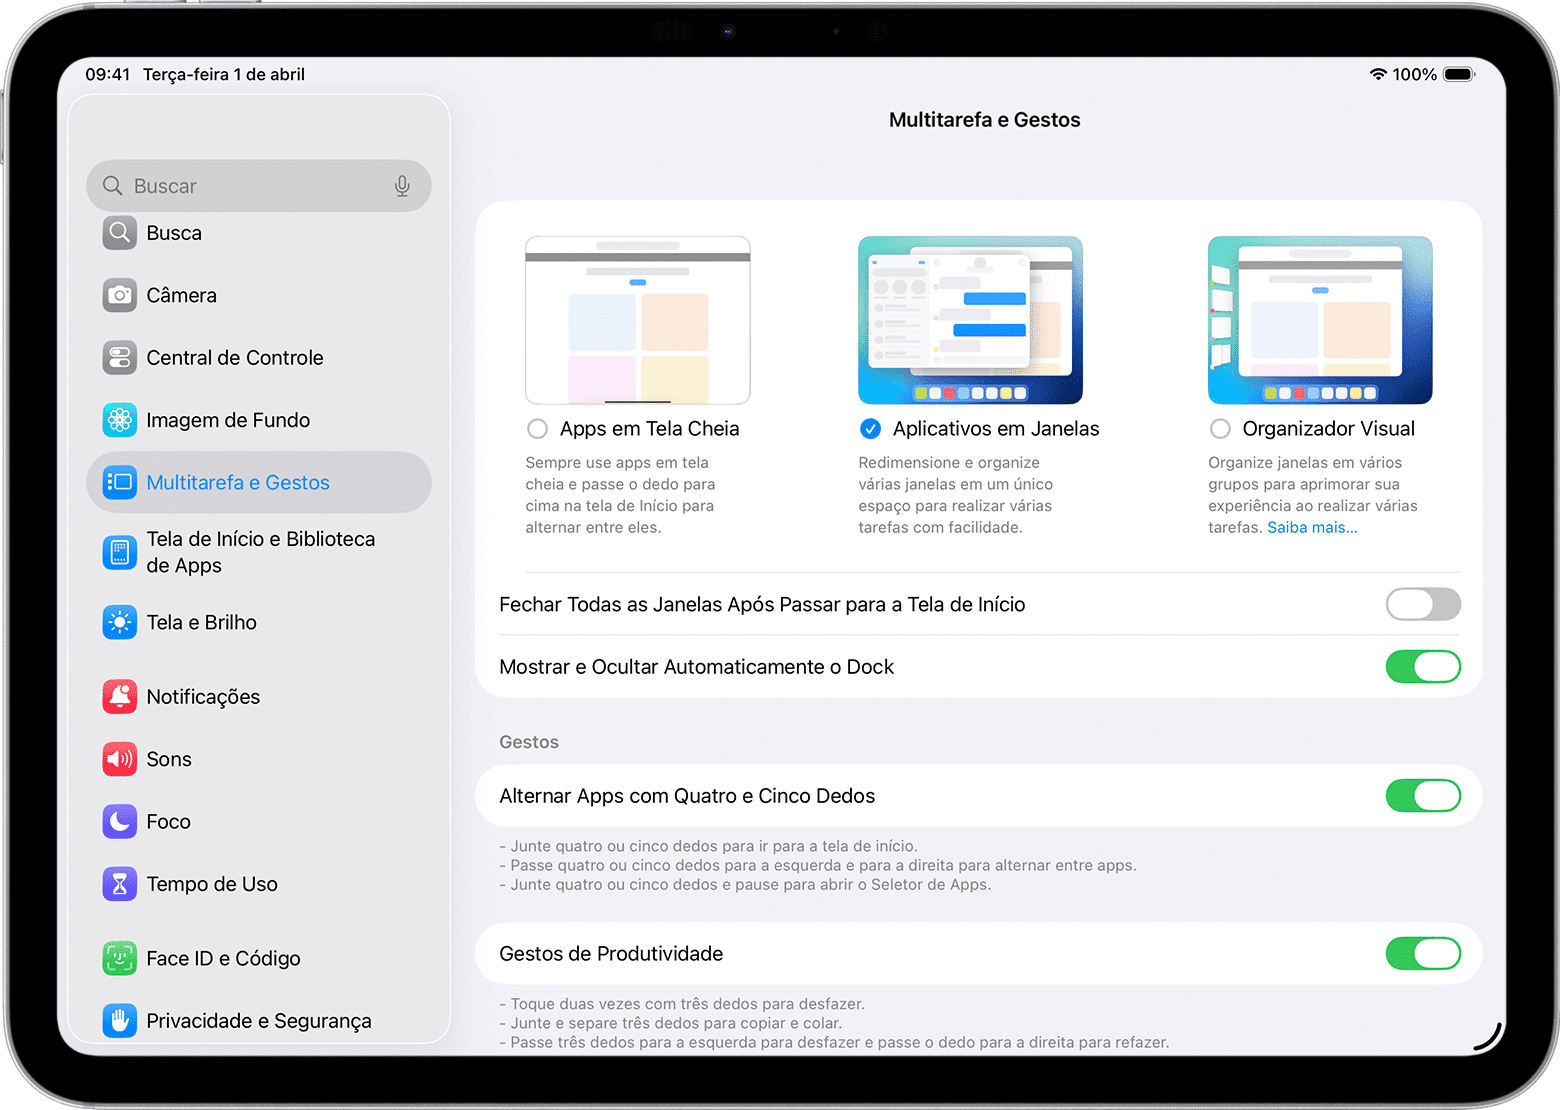Open Privacidade e Segurança in sidebar

click(258, 1020)
